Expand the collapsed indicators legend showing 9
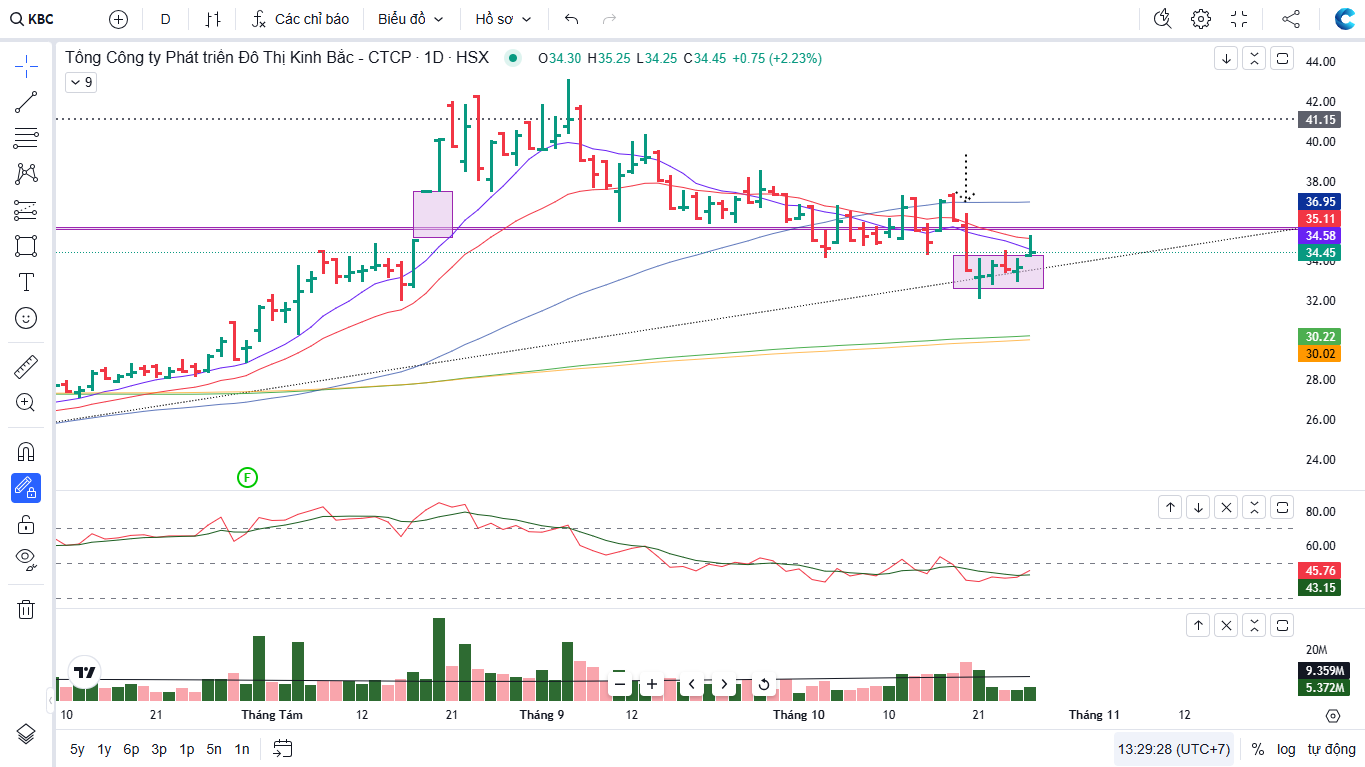This screenshot has height=767, width=1365. 81,83
